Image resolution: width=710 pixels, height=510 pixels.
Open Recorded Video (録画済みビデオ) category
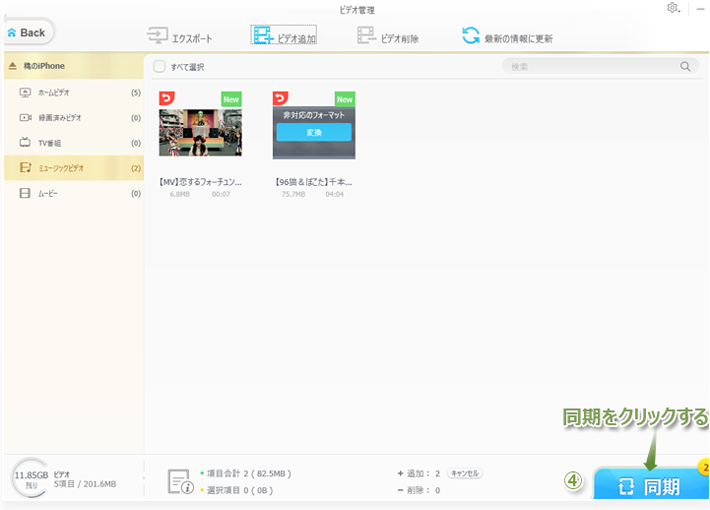click(x=60, y=118)
